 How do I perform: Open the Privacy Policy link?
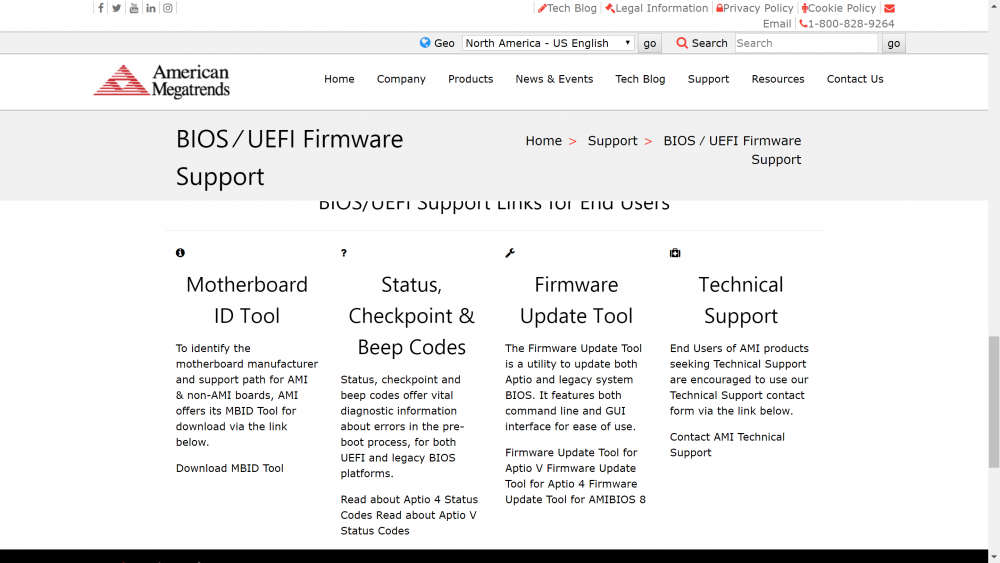754,8
